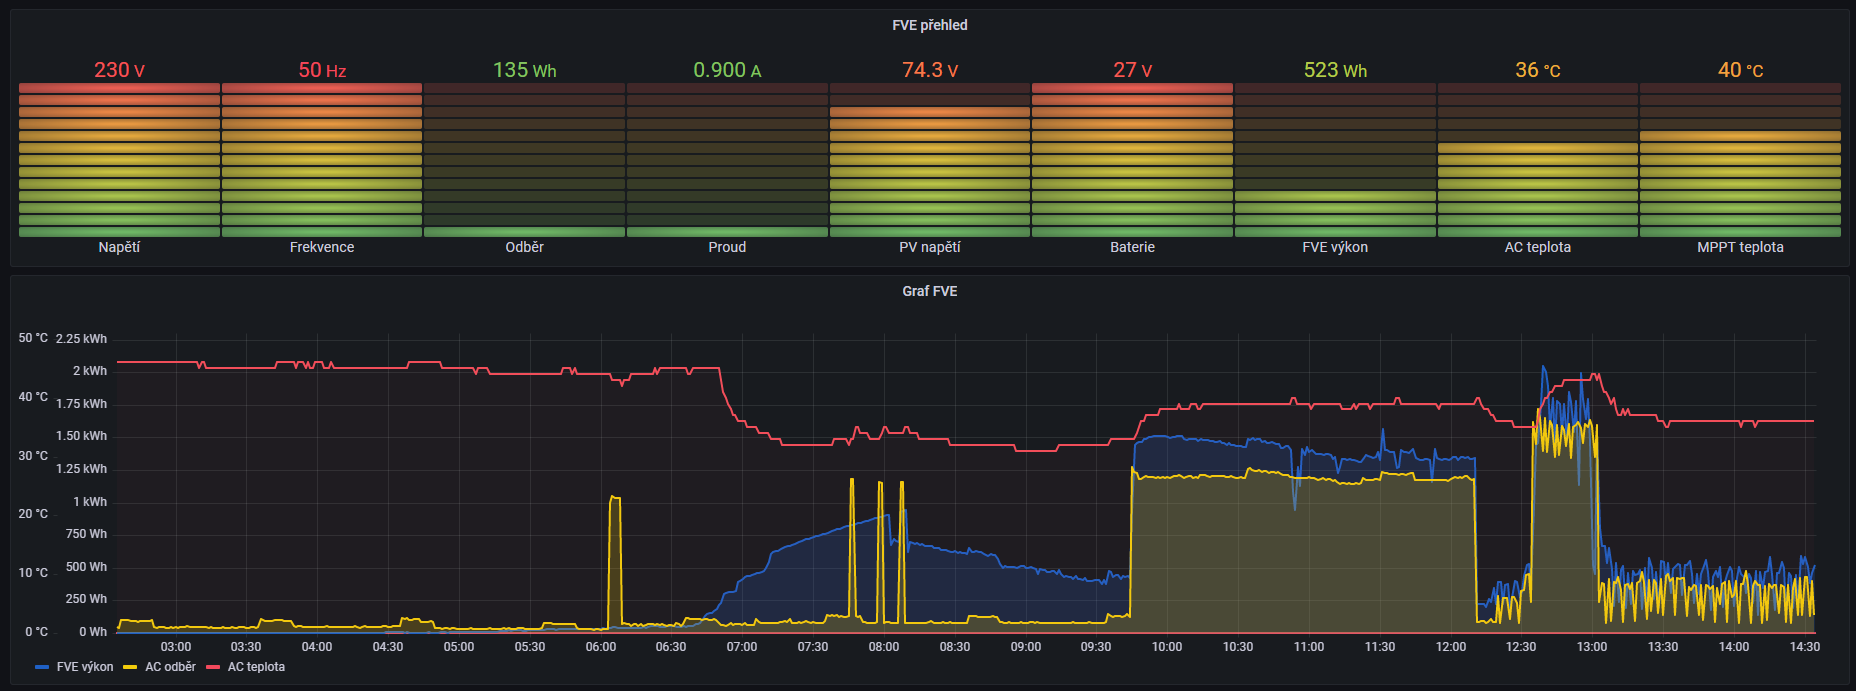Select the Napětí bar gauge
1856x691 pixels.
tap(119, 160)
